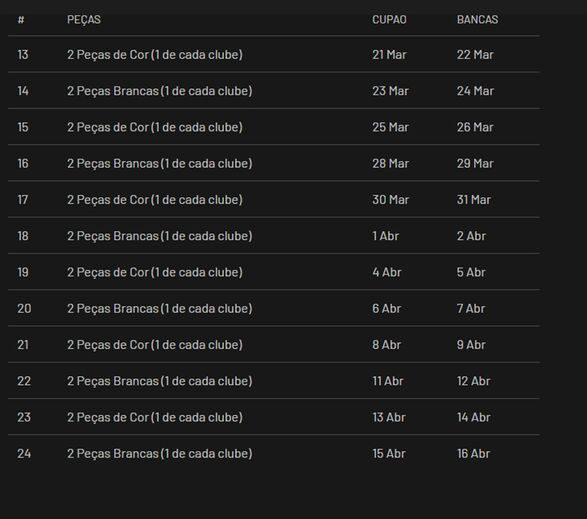This screenshot has height=519, width=587.
Task: Click the PEÇAS column header
Action: [84, 20]
